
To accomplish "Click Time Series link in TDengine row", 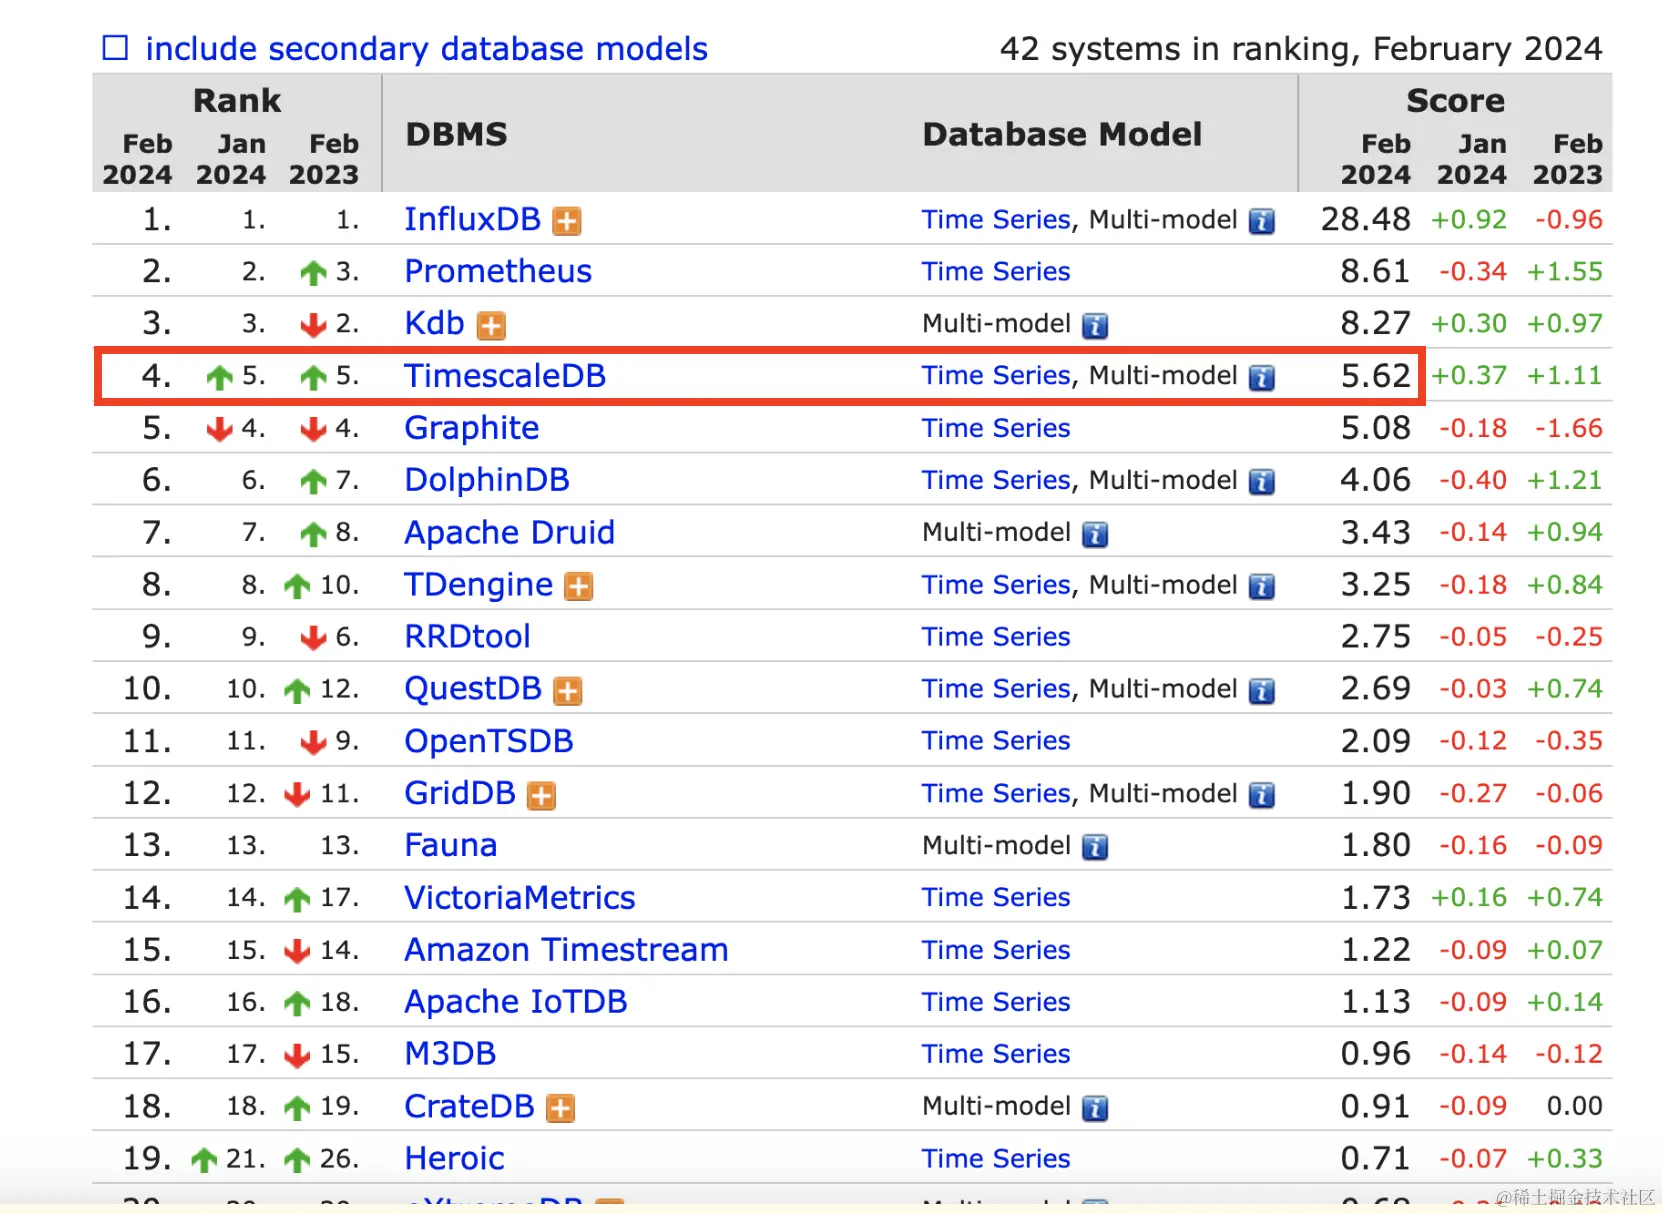I will [x=996, y=584].
